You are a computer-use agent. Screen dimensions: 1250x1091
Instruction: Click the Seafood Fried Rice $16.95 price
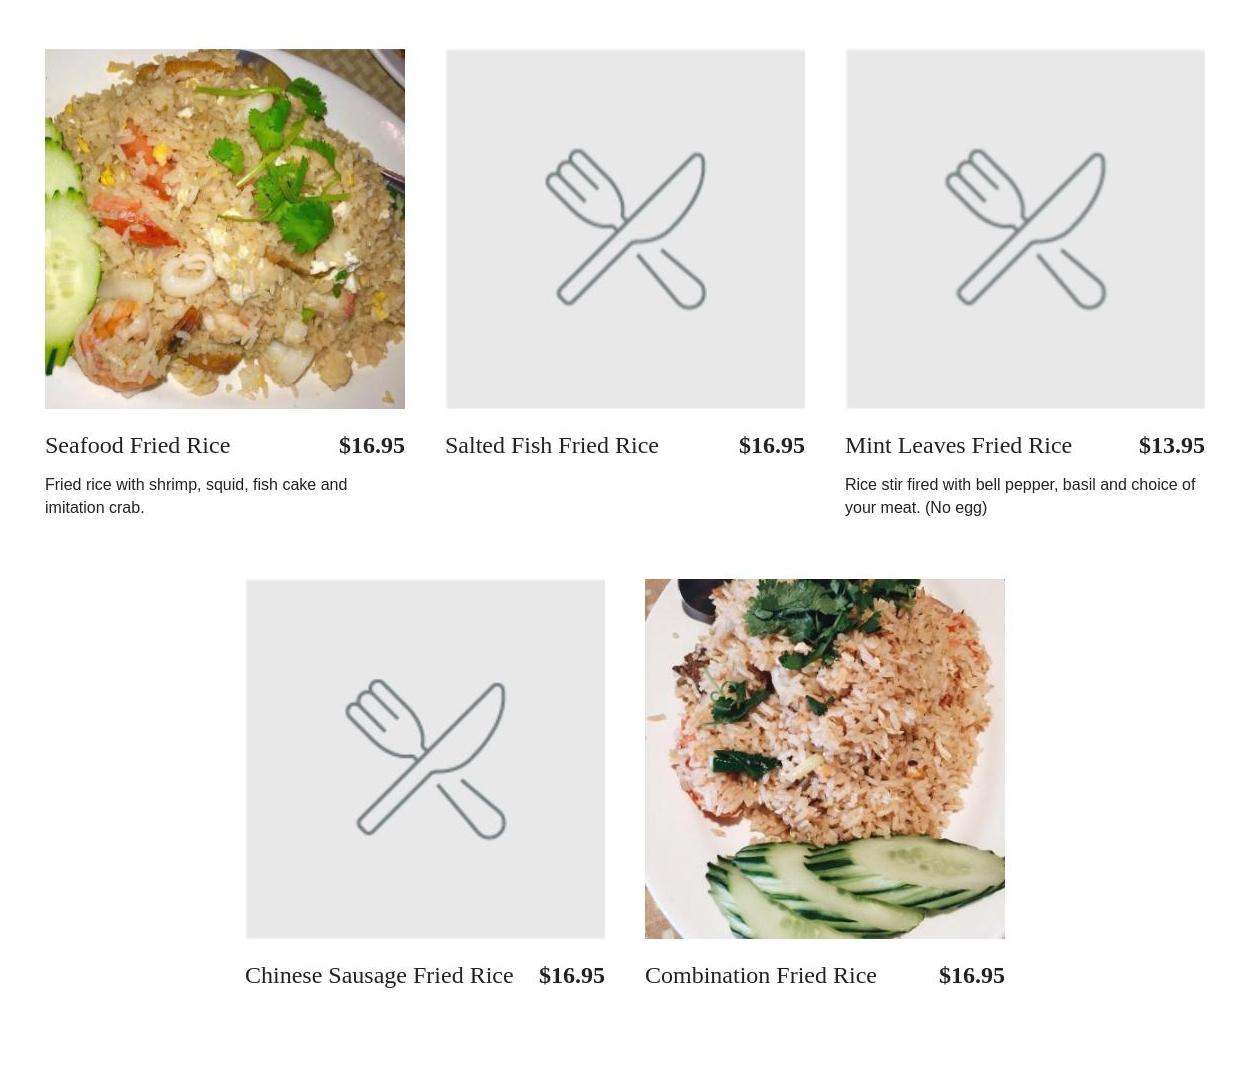click(x=372, y=445)
